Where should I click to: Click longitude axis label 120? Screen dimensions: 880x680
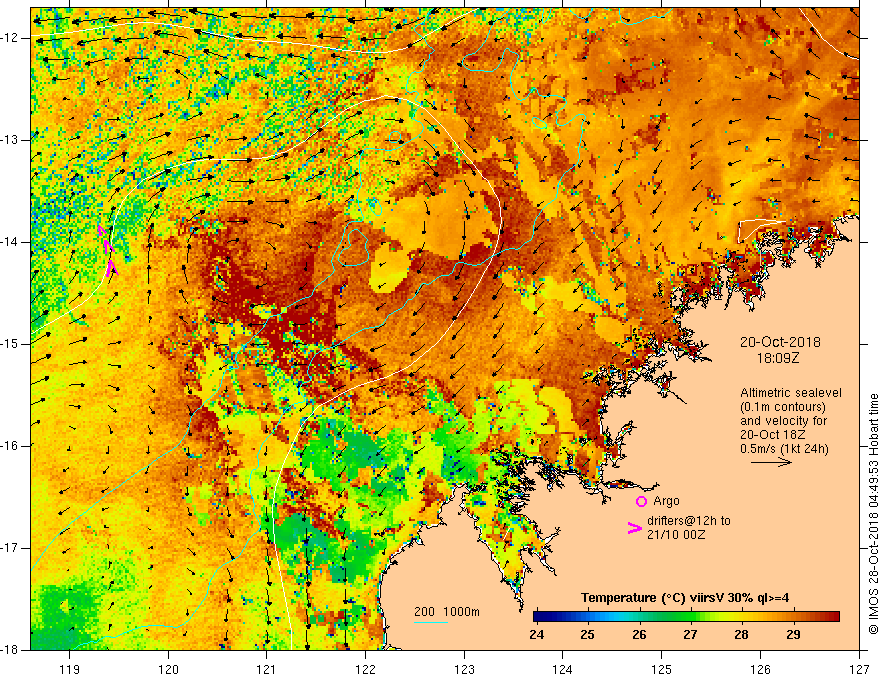coord(168,669)
